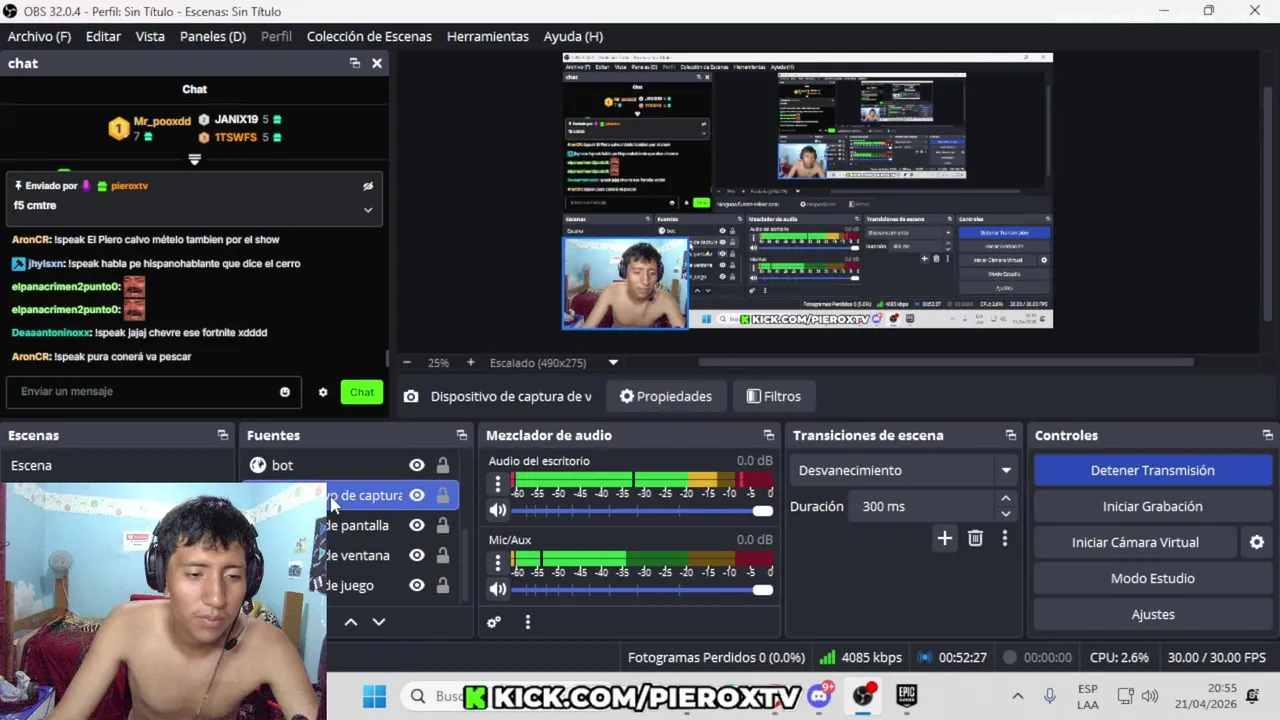The image size is (1280, 720).
Task: Increase transition duration stepper up
Action: (1006, 499)
